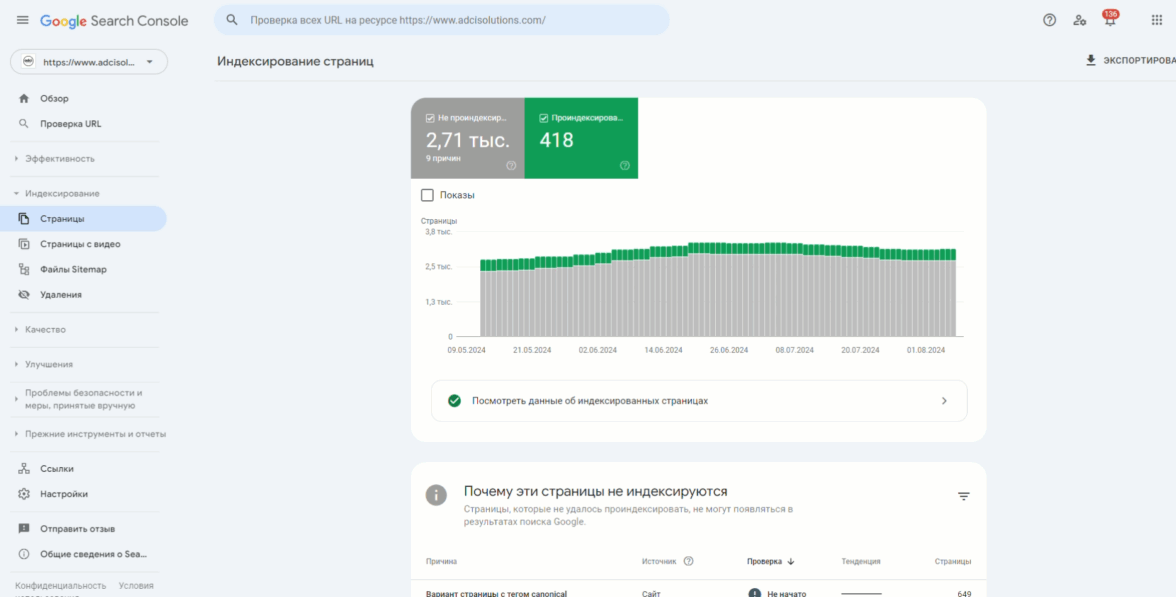Open the property selector dropdown
Image resolution: width=1176 pixels, height=597 pixels.
pos(89,62)
